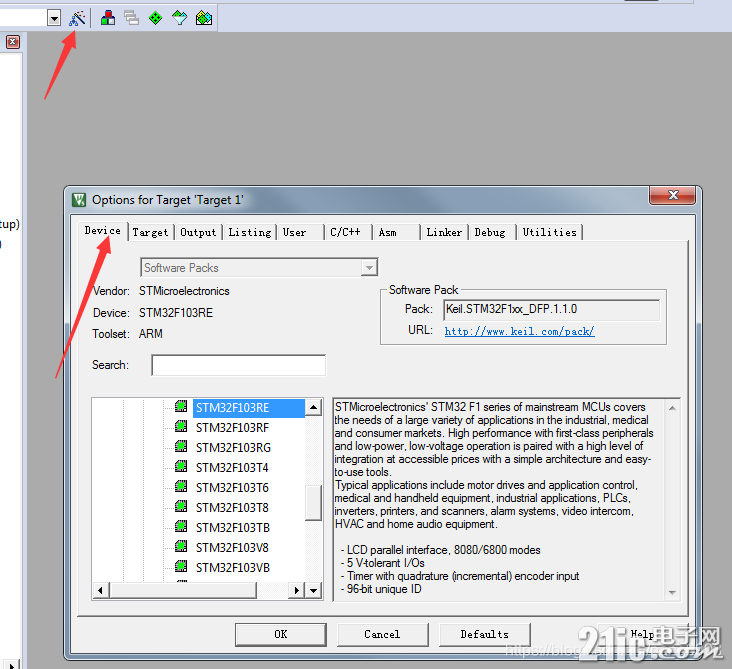The width and height of the screenshot is (732, 669).
Task: Click device list scroll up arrow
Action: click(314, 408)
